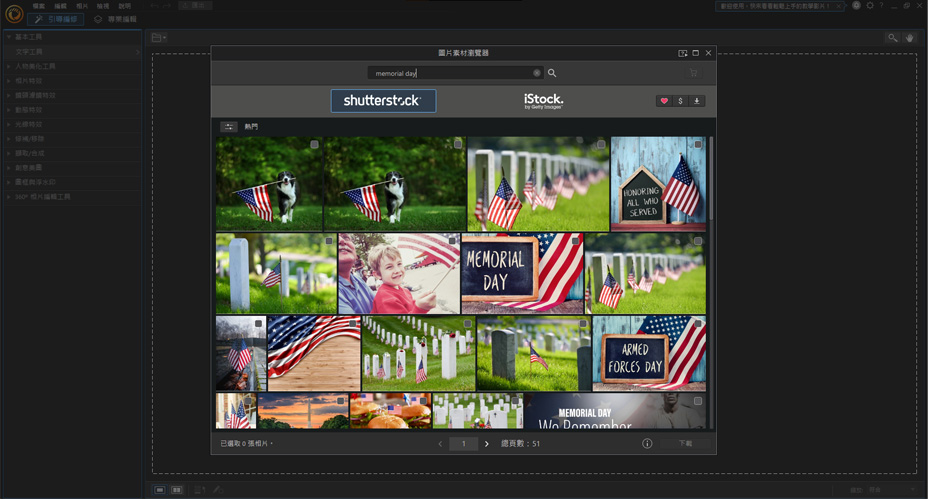Open the text tool submenu arrow in left panel
Viewport: 928px width, 499px height.
pos(137,51)
